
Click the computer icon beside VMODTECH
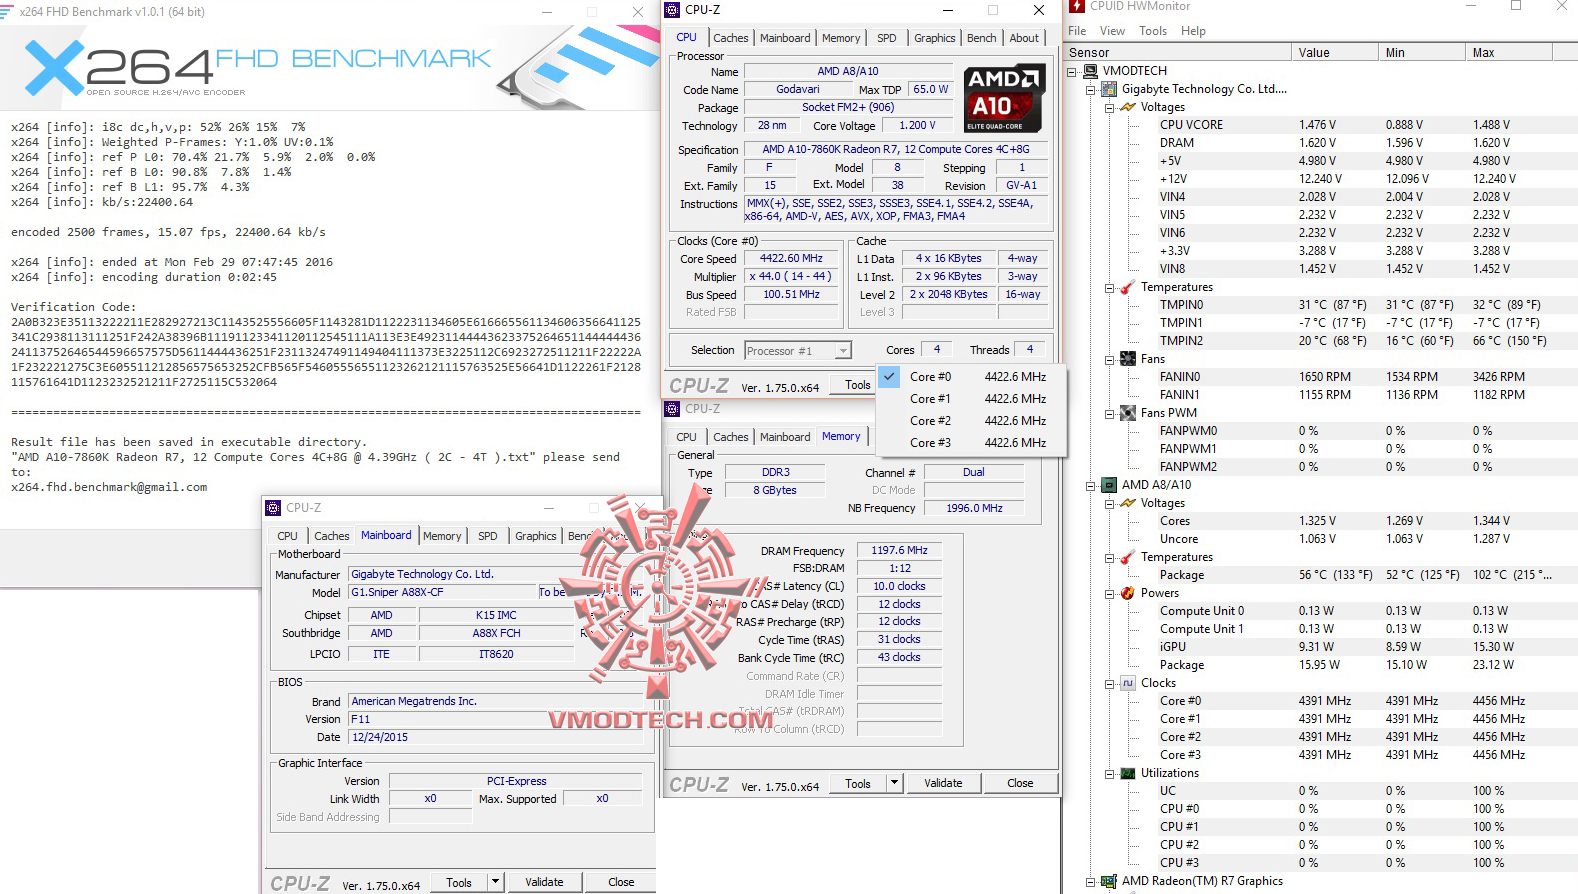(x=1090, y=71)
